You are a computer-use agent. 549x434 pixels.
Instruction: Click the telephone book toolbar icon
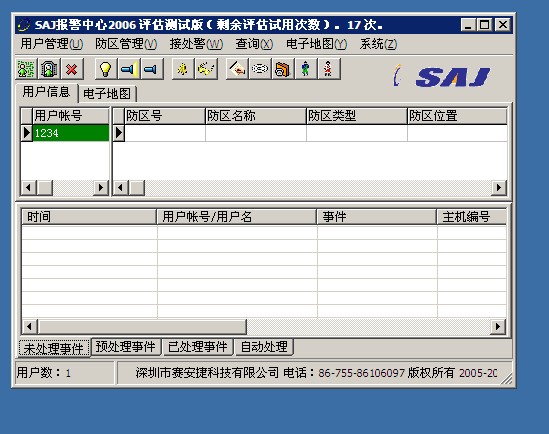tap(283, 69)
